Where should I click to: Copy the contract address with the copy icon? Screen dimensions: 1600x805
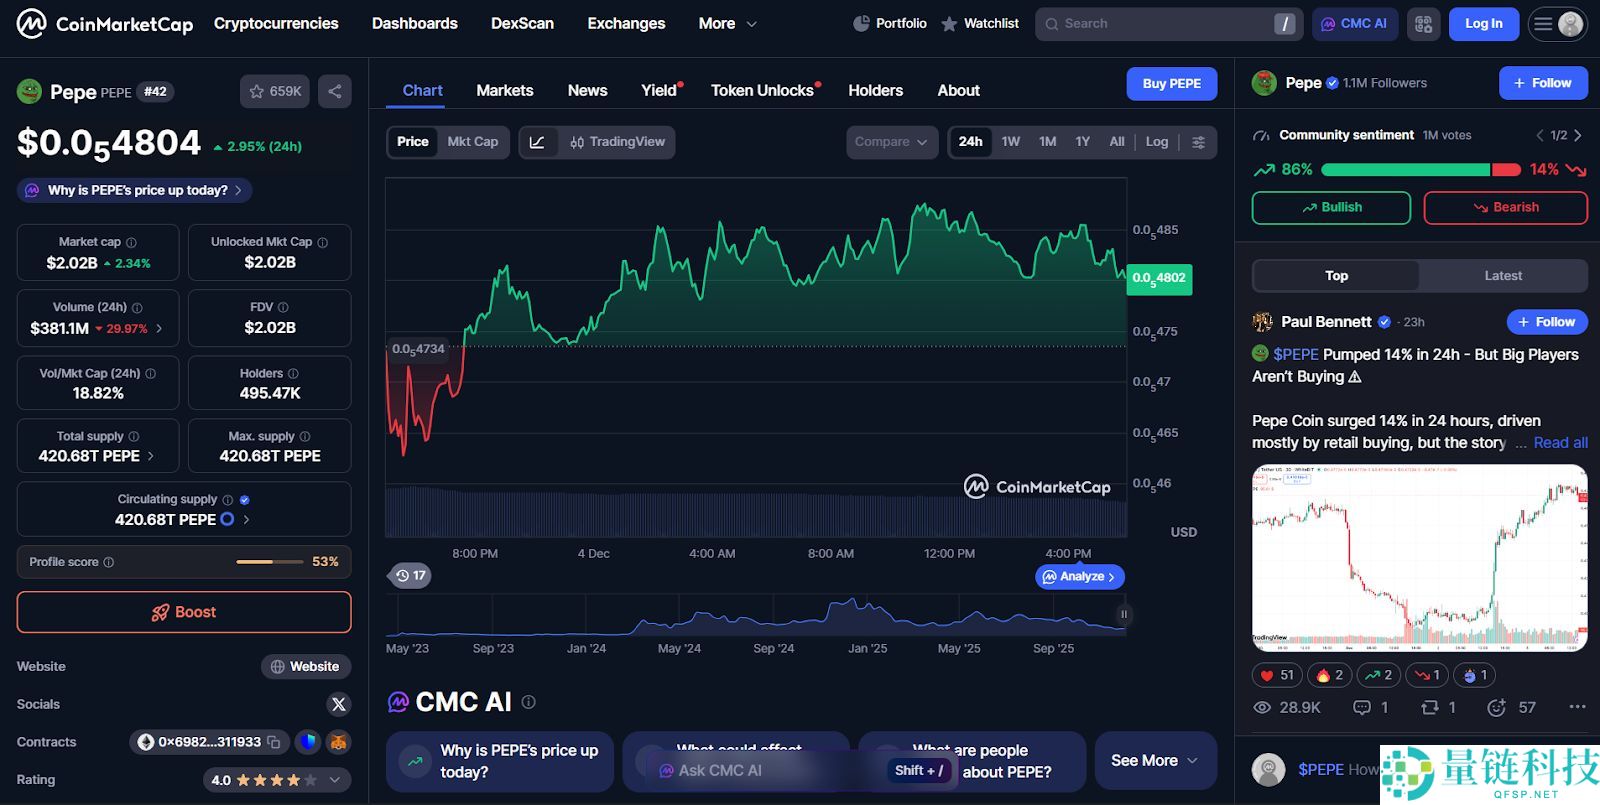(274, 742)
